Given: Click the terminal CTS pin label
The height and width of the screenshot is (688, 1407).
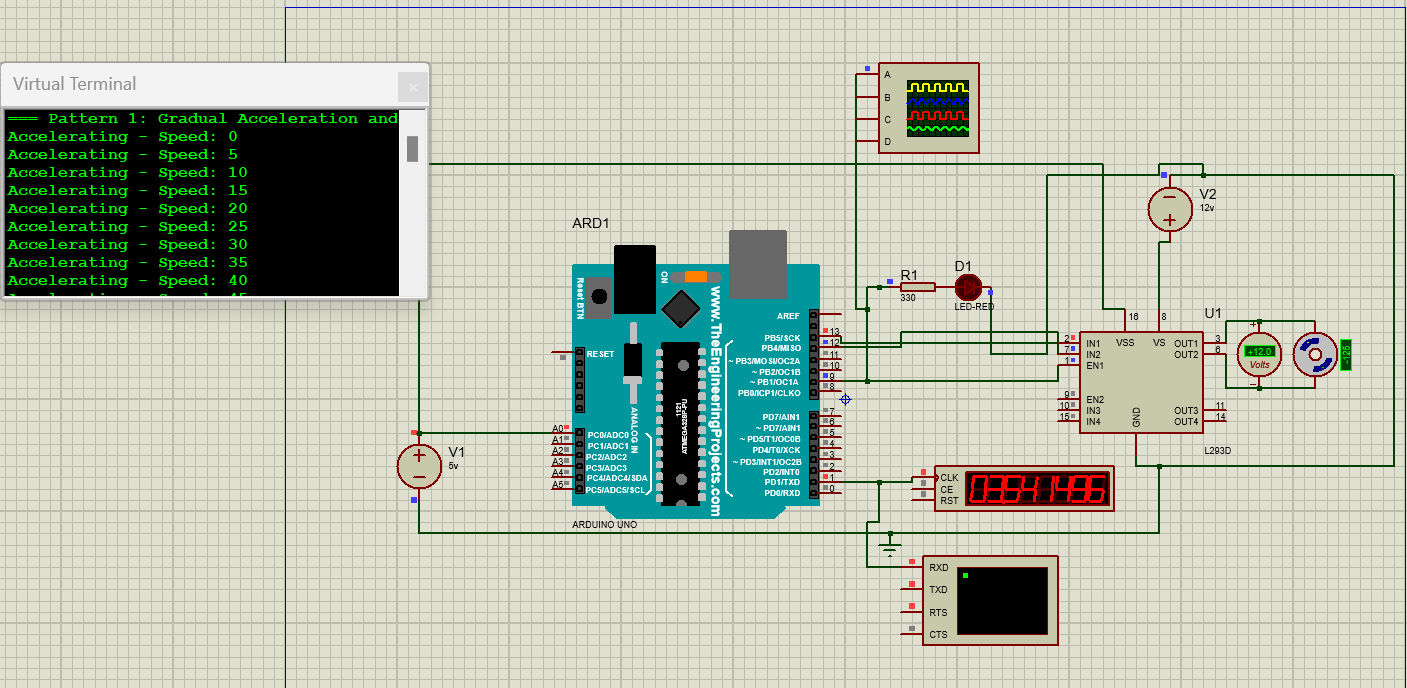Looking at the screenshot, I should tap(938, 635).
